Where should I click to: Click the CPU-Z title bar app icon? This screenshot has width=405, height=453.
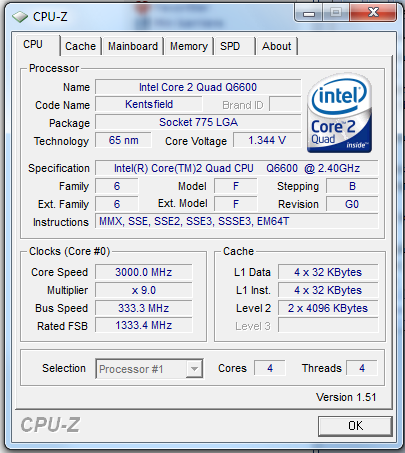coord(20,17)
